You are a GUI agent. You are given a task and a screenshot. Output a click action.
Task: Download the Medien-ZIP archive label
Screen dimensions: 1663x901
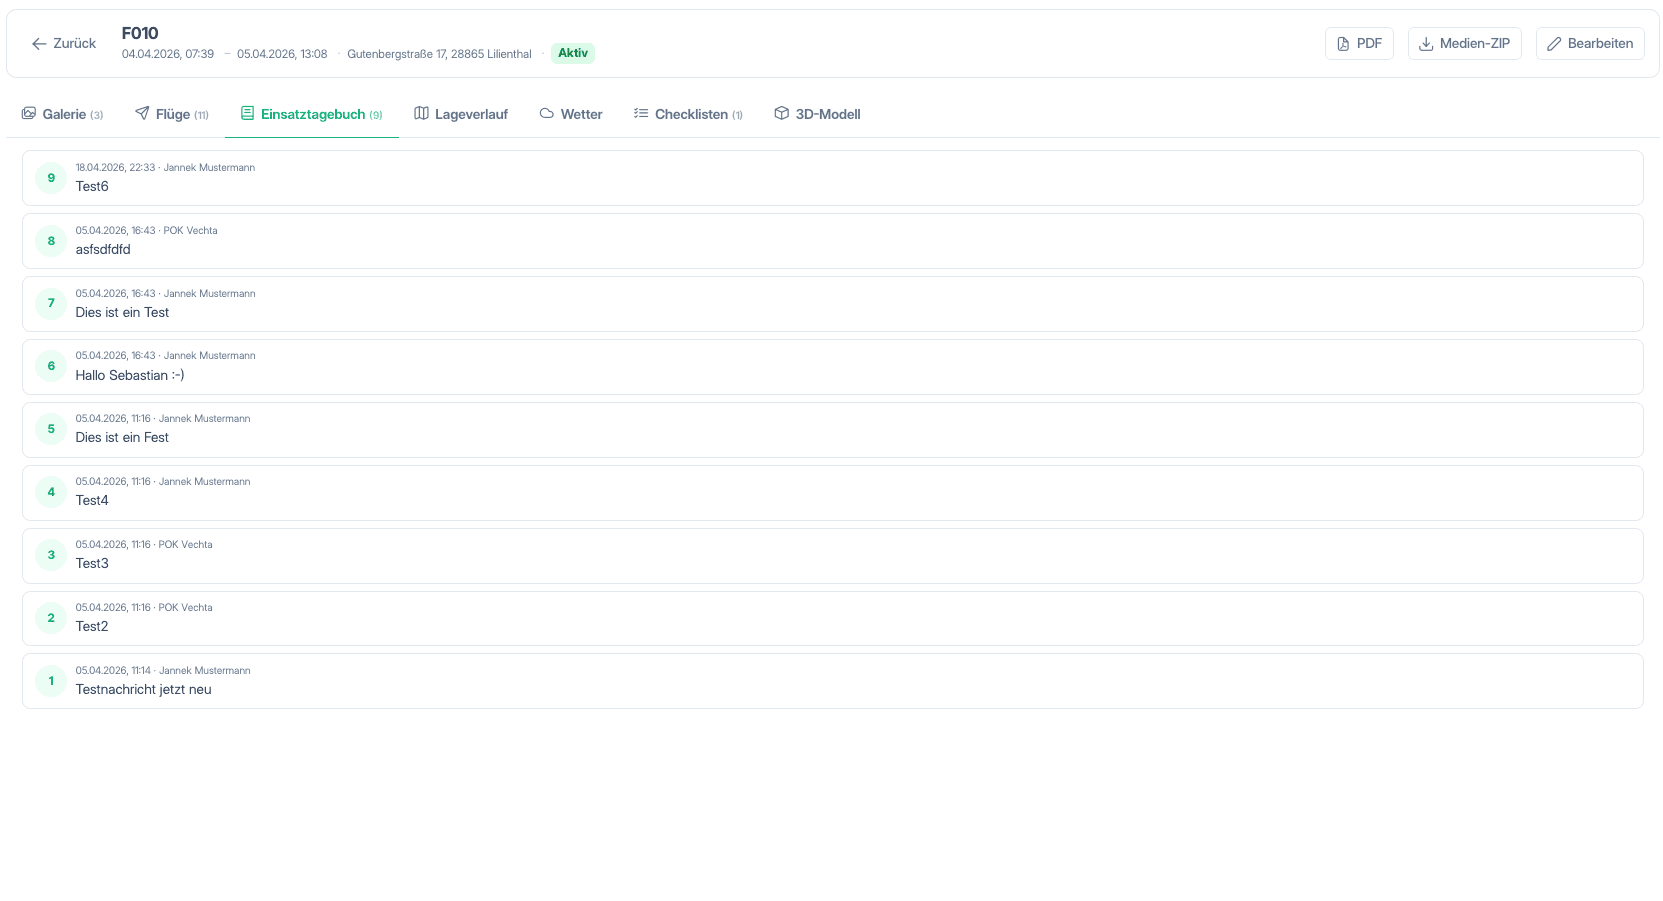click(x=1475, y=44)
